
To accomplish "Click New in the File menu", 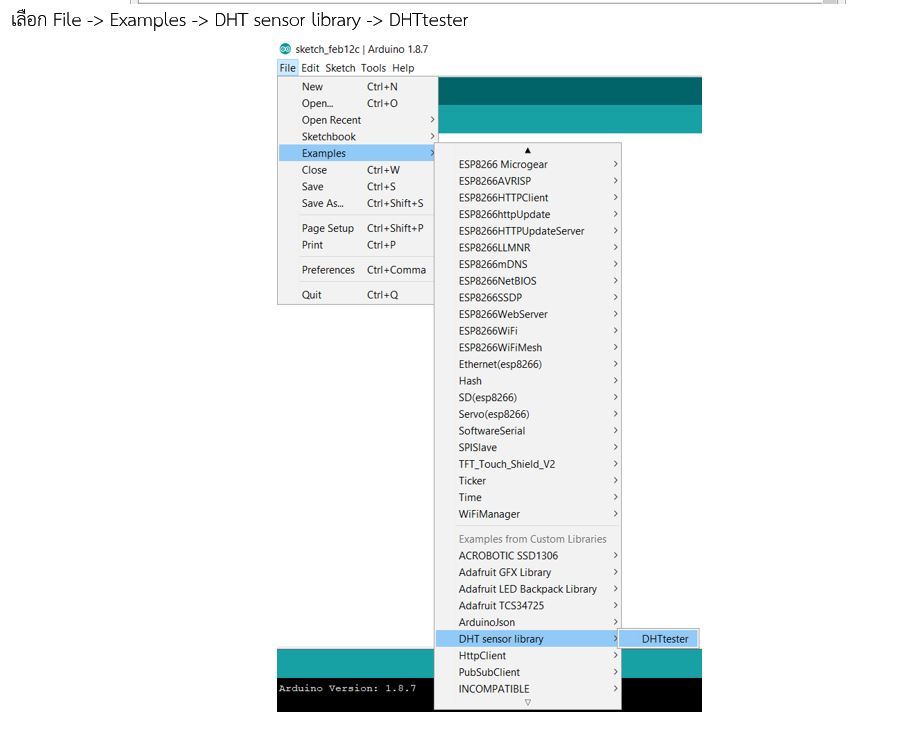I will point(312,87).
